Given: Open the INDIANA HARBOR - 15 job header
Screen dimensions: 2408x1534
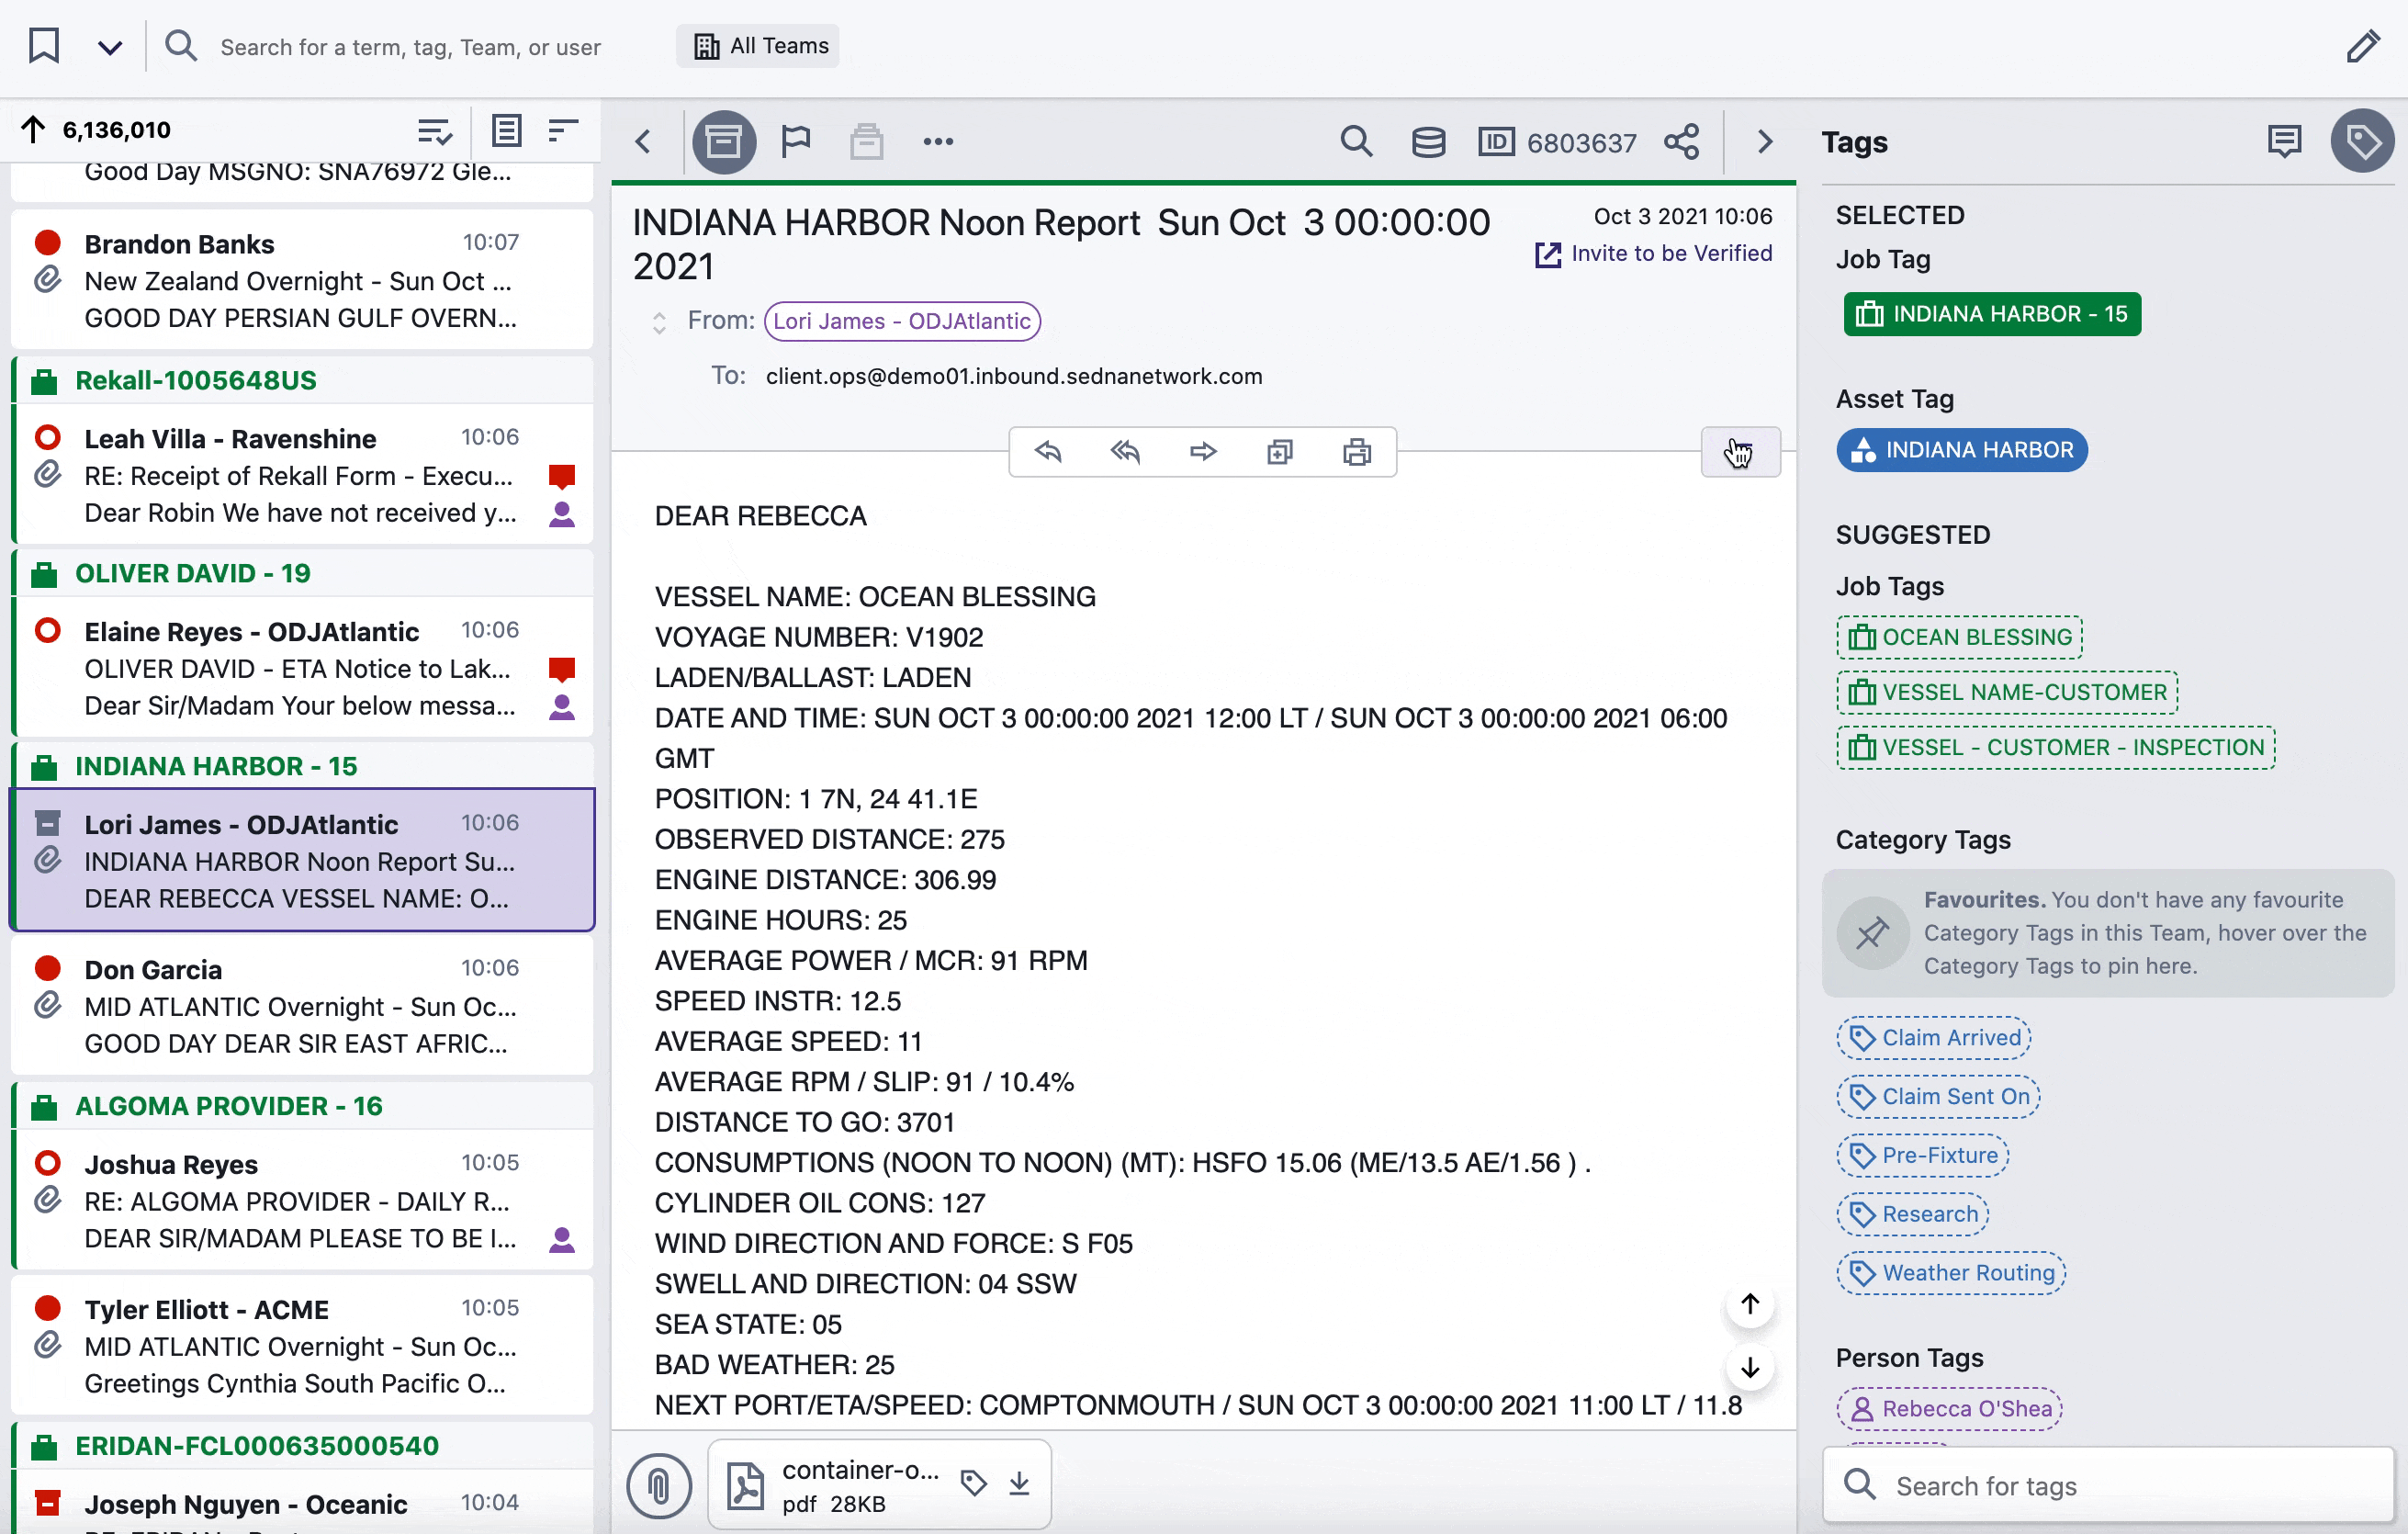Looking at the screenshot, I should (302, 767).
